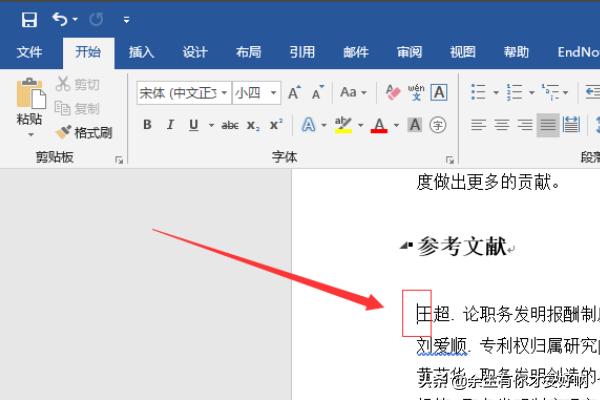600x400 pixels.
Task: Click the 格式刷 format painter button
Action: tap(84, 132)
